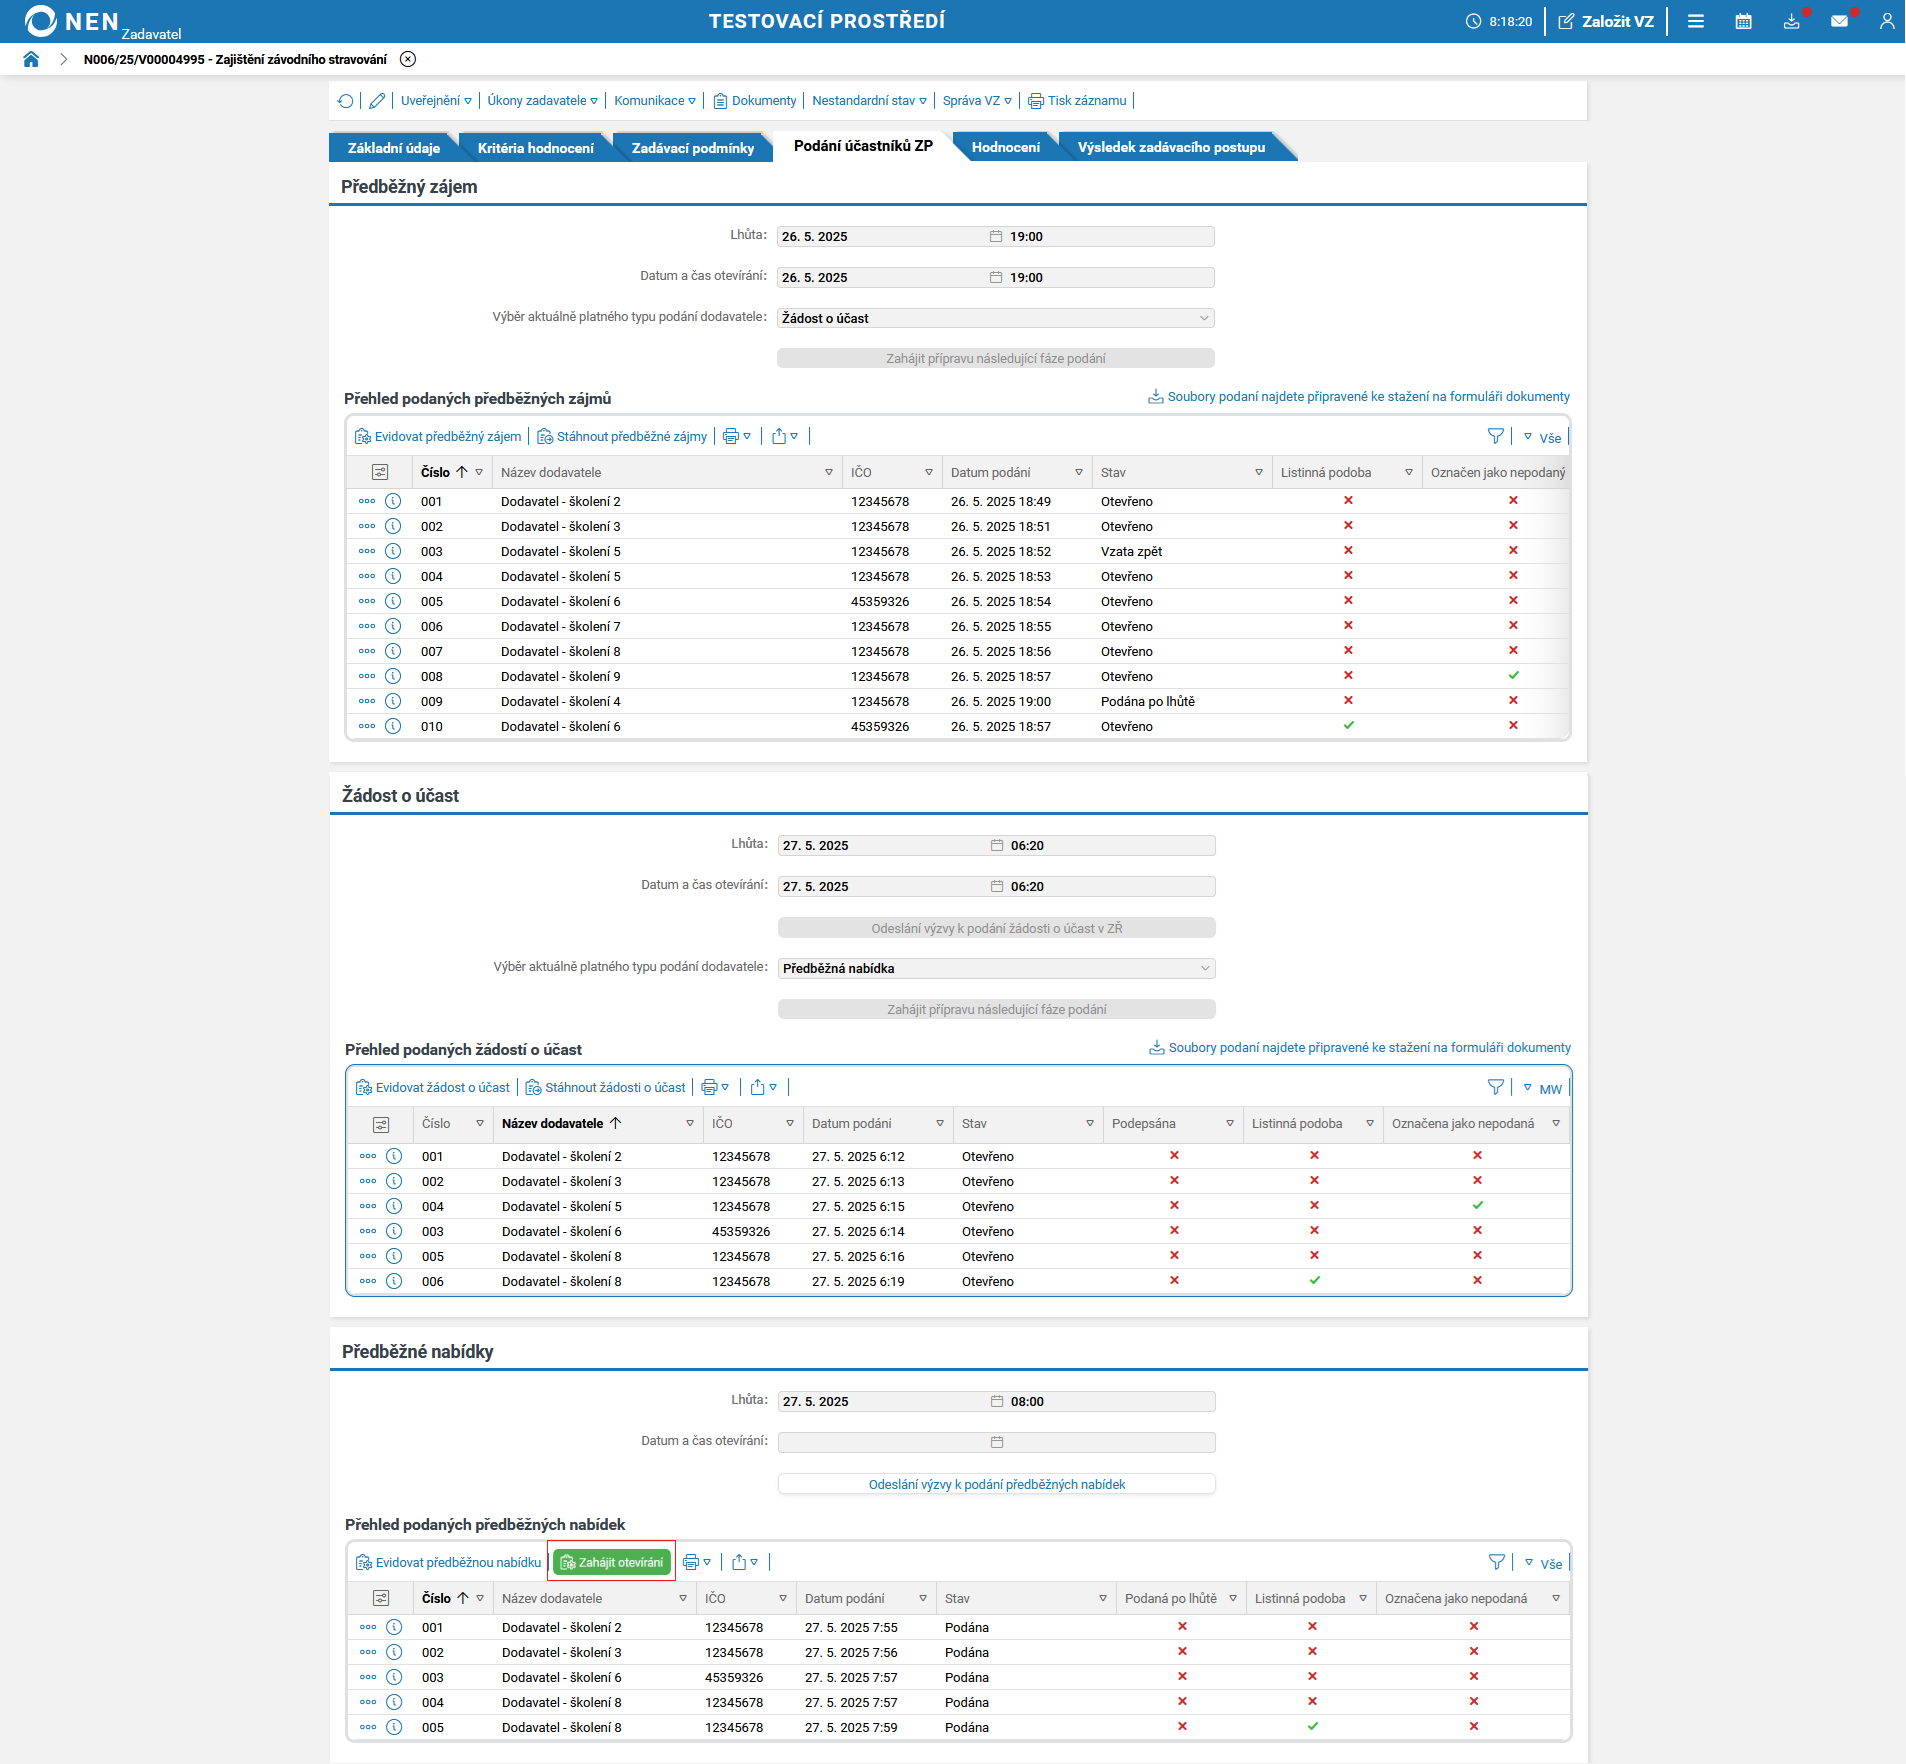Open the Předběžná nabídka type dropdown
This screenshot has width=1906, height=1764.
pos(996,968)
